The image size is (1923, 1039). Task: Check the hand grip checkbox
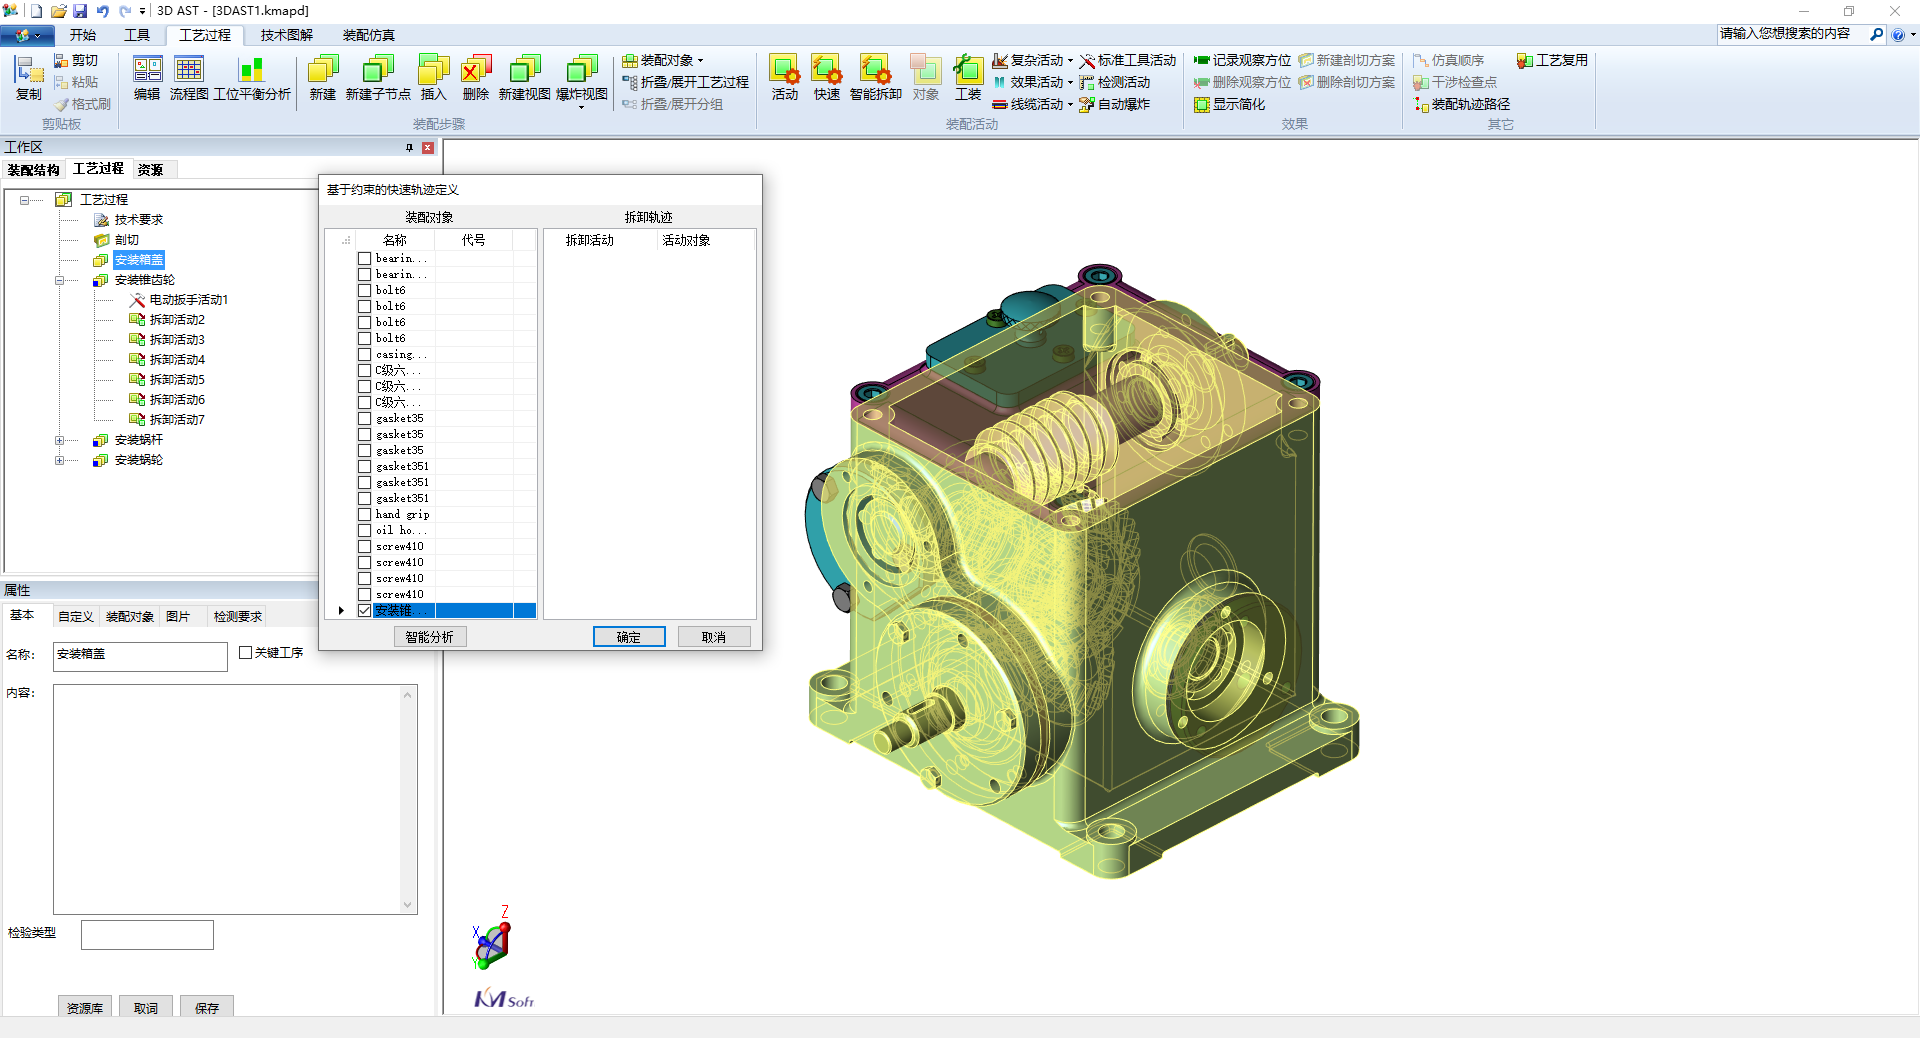(x=365, y=515)
